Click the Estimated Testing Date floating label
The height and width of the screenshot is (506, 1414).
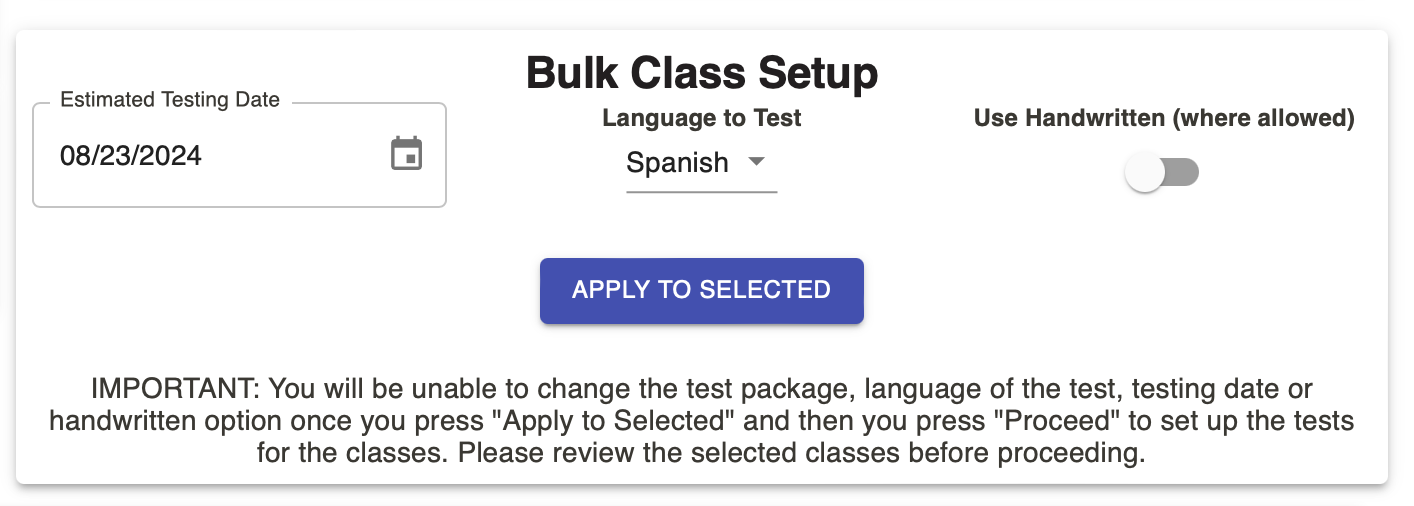pos(170,100)
